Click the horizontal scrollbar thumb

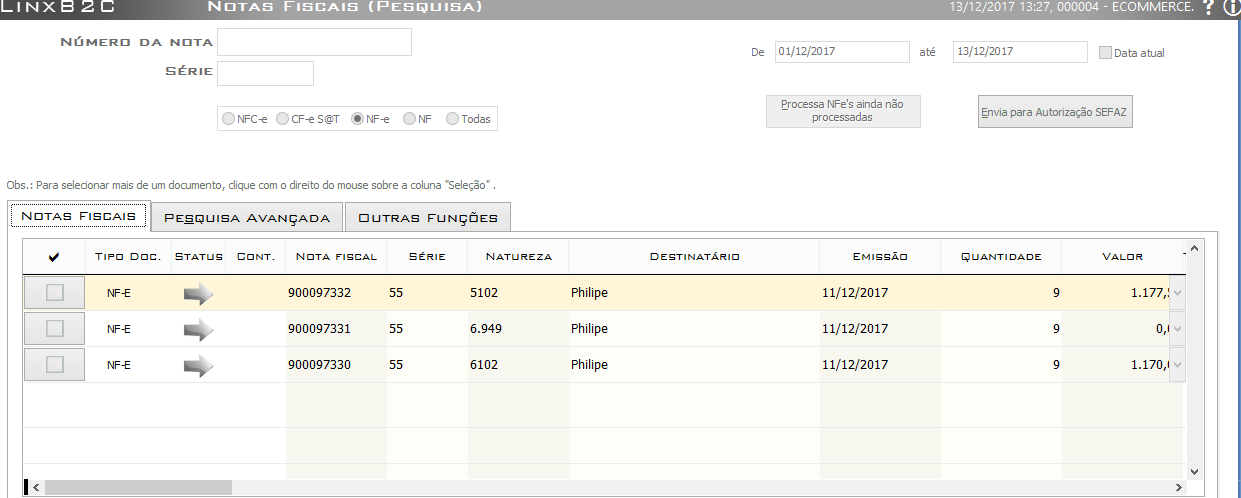(x=137, y=487)
